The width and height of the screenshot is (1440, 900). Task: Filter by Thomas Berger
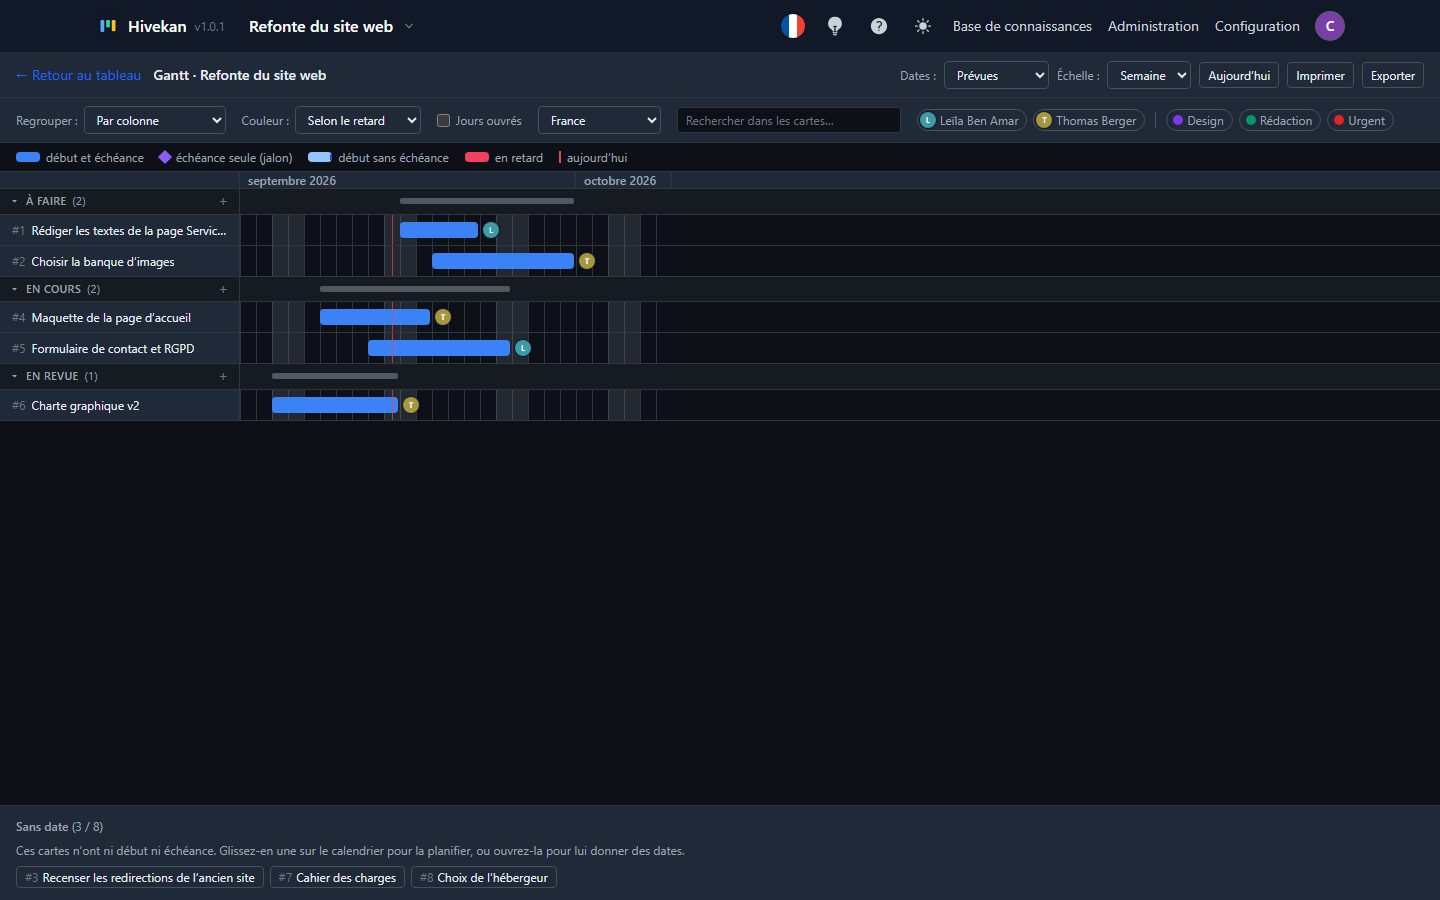coord(1089,121)
